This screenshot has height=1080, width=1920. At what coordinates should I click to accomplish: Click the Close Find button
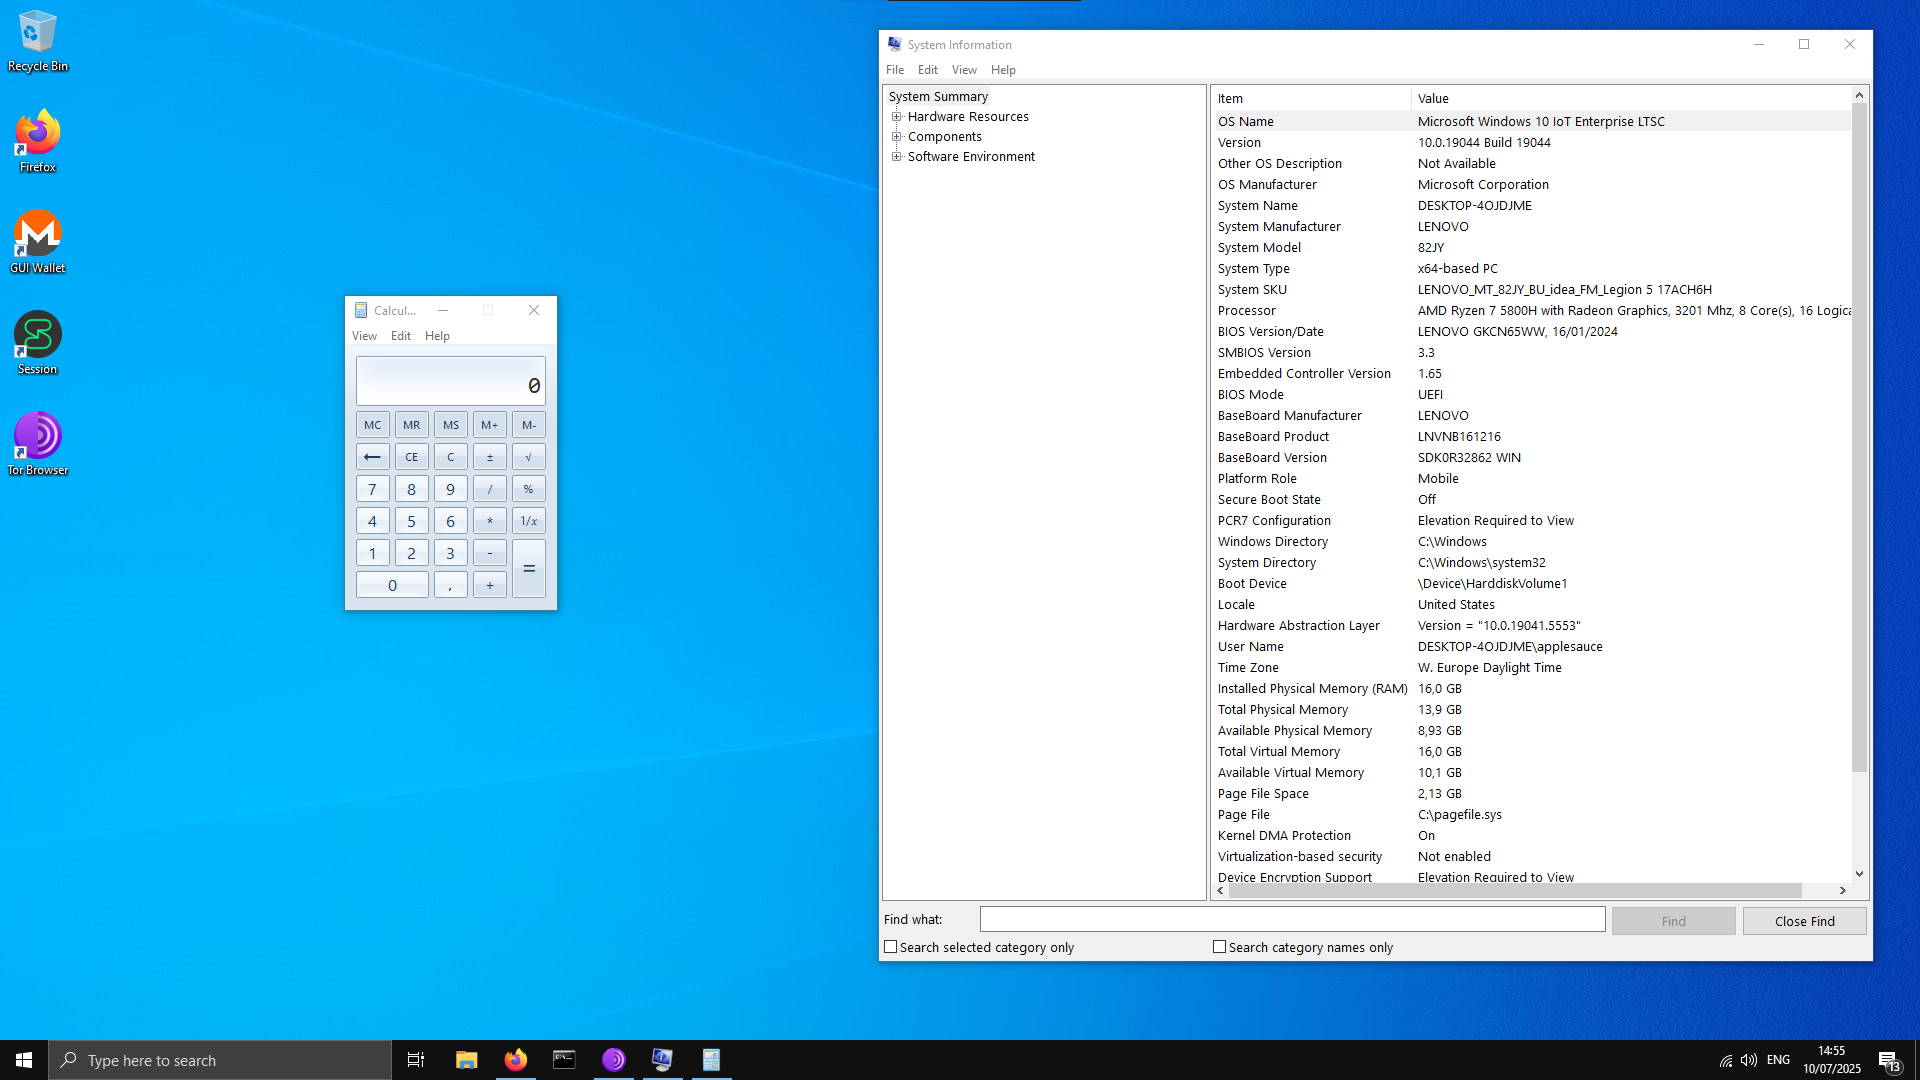[1805, 921]
